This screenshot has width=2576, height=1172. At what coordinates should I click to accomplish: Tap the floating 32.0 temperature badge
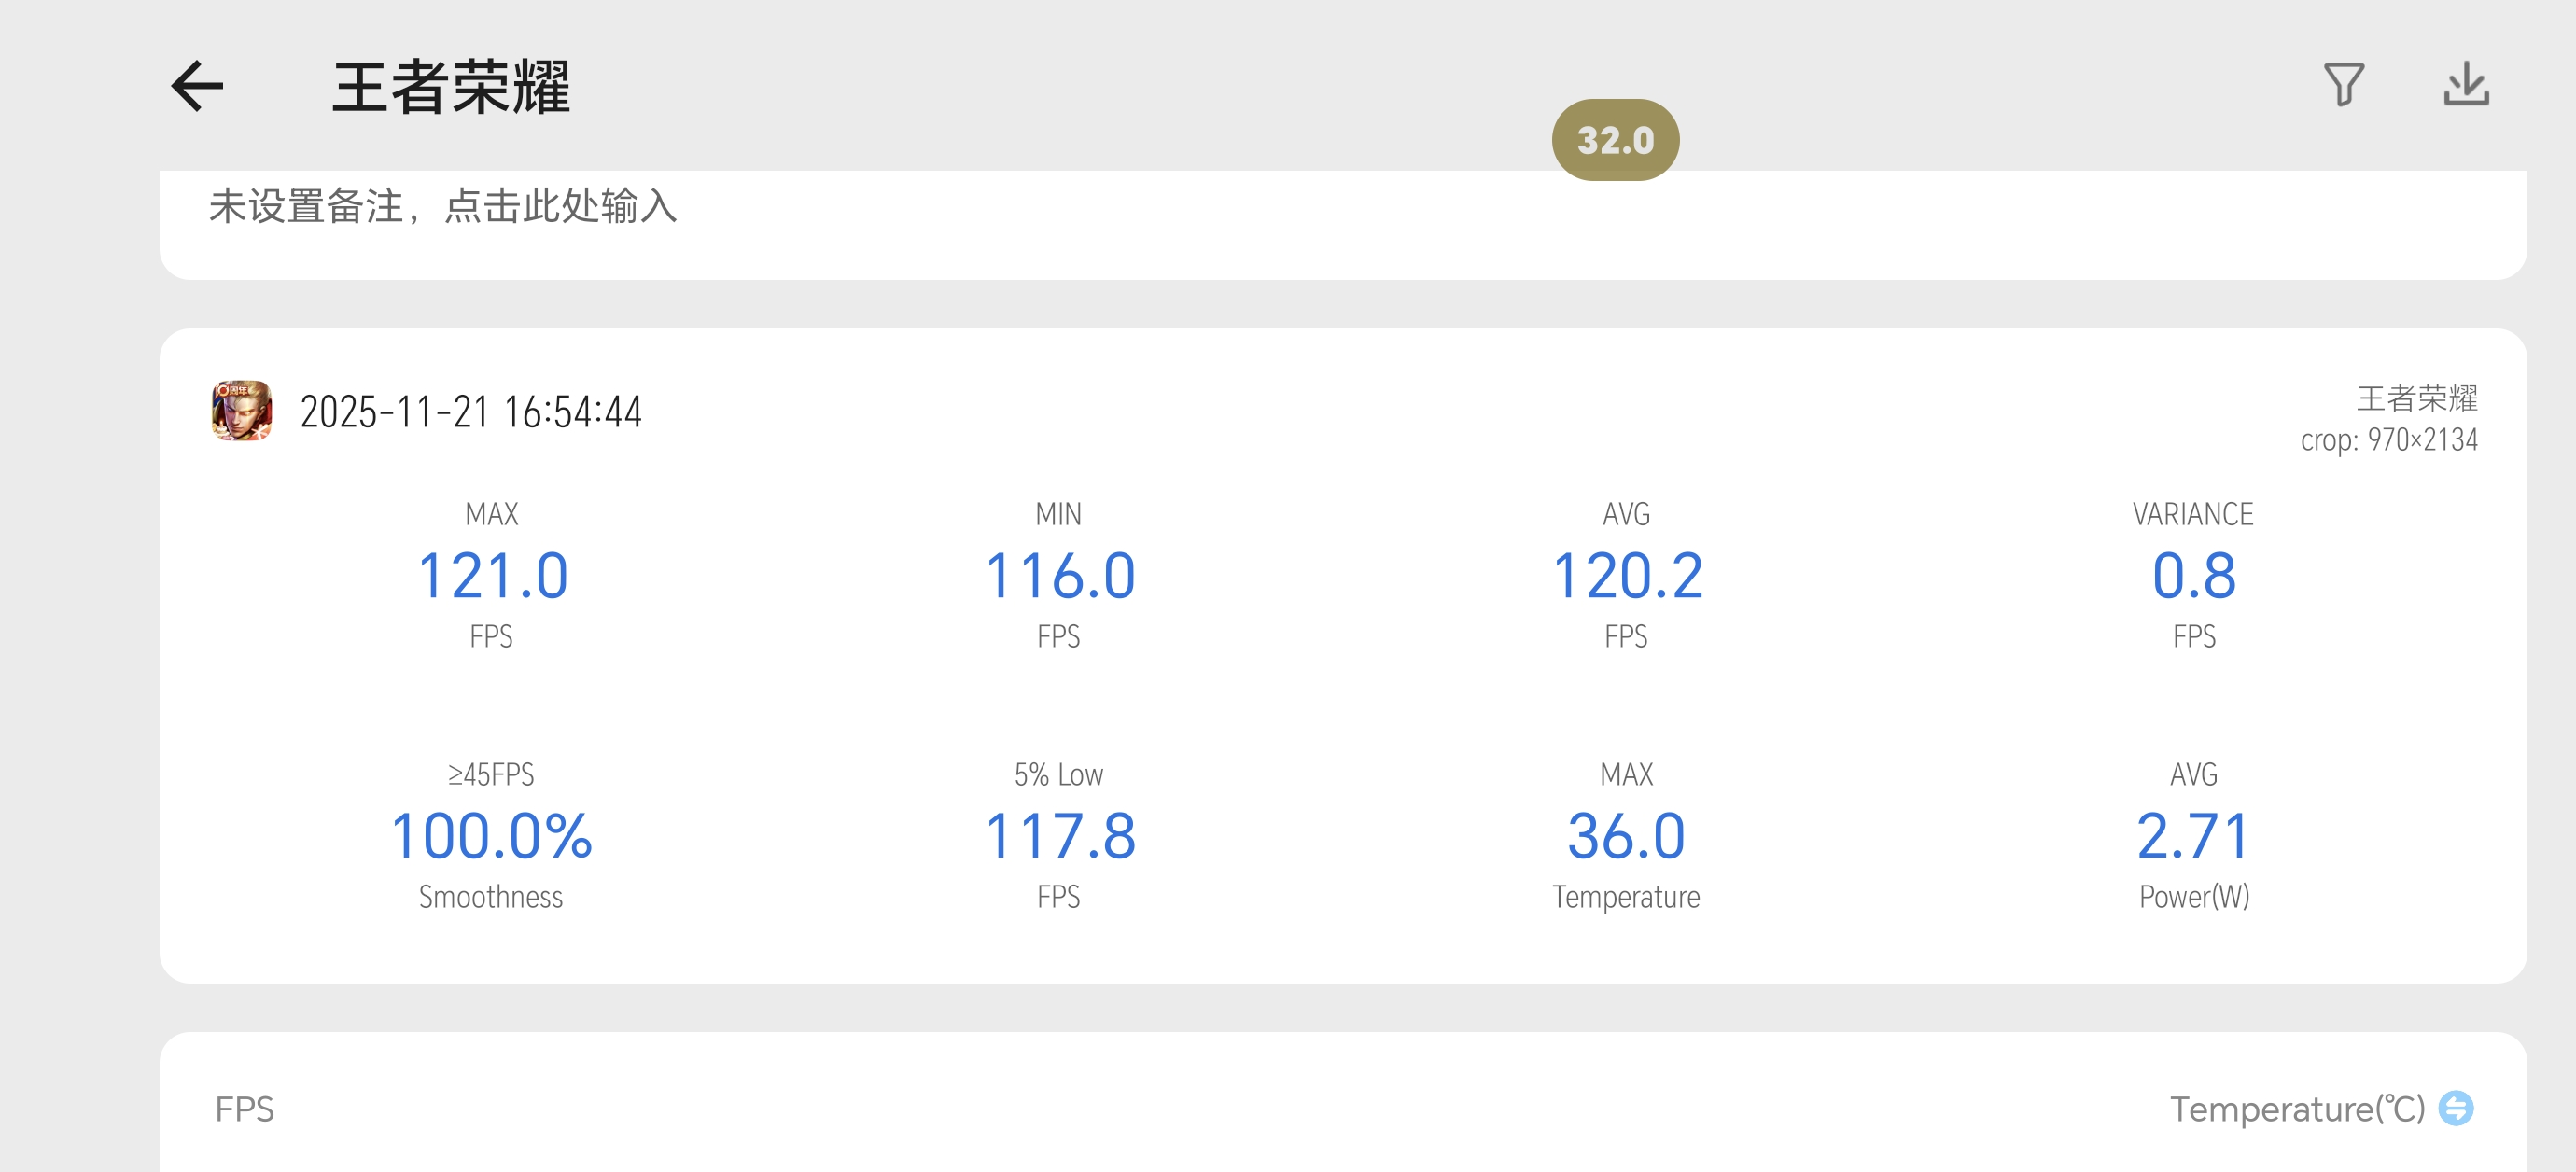(1615, 140)
